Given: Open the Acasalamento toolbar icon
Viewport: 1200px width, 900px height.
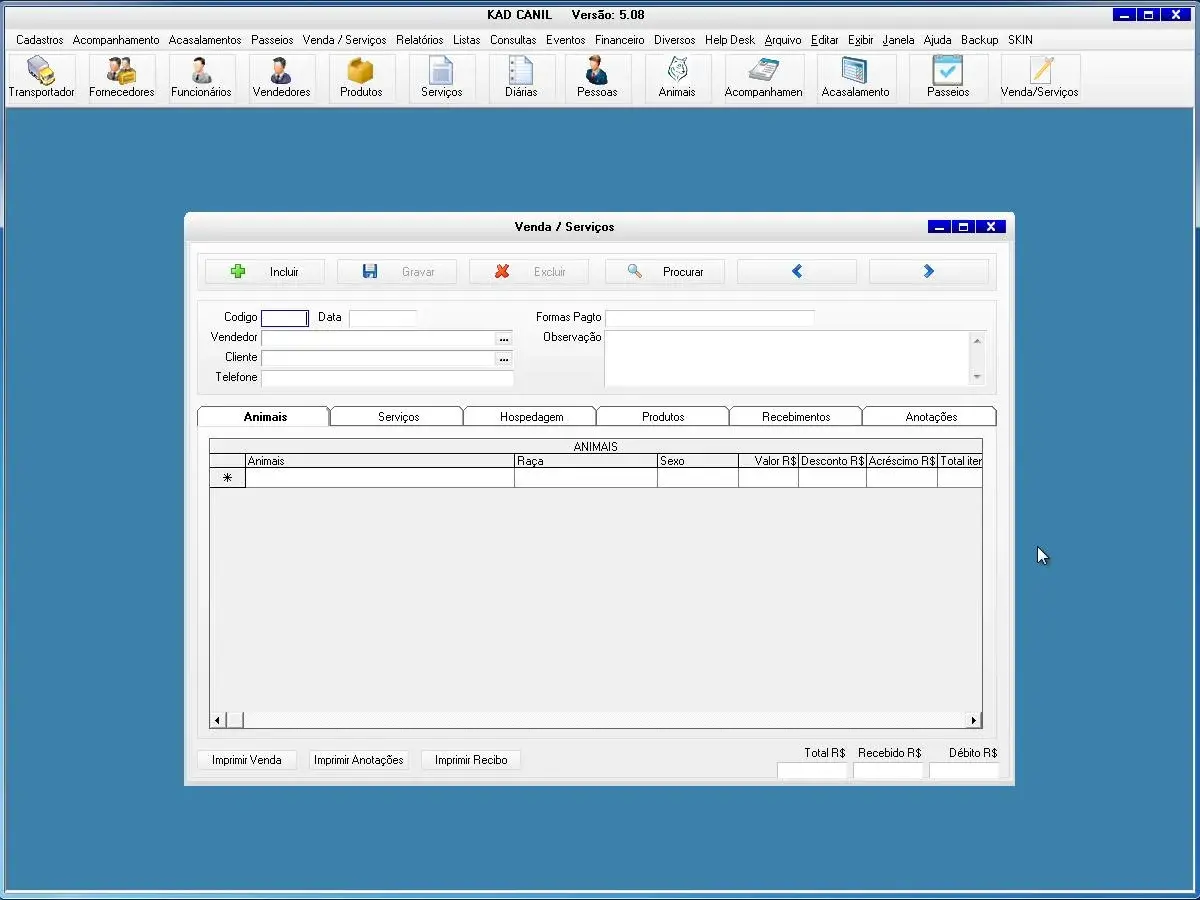Looking at the screenshot, I should (x=855, y=77).
